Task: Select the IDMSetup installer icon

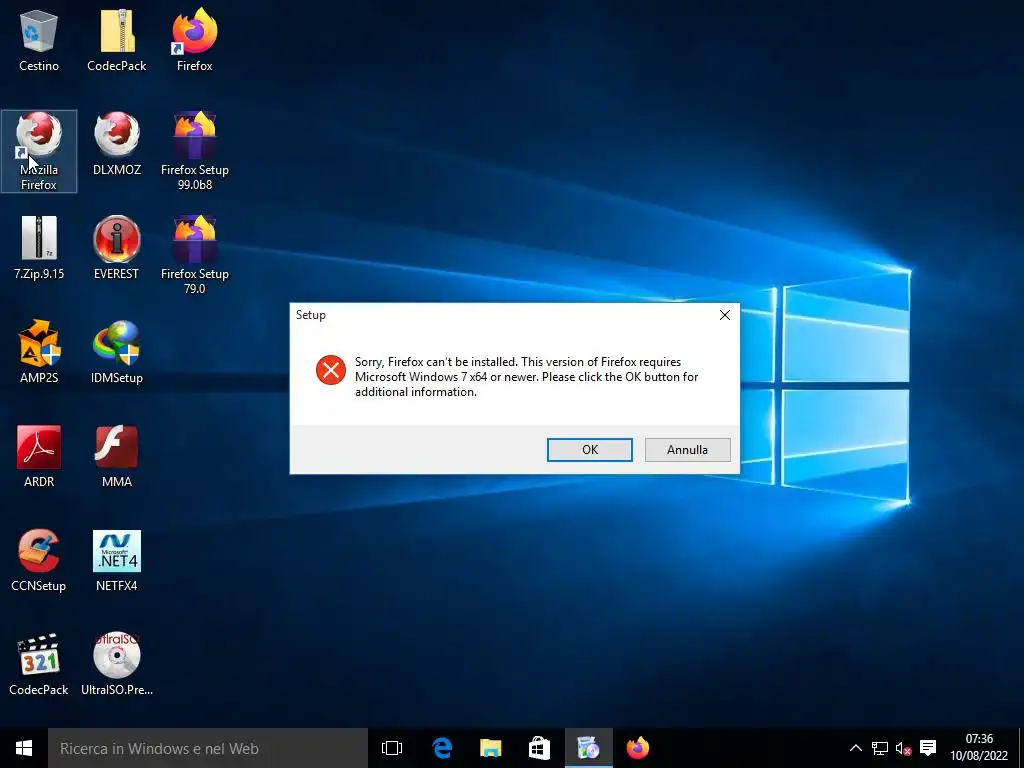Action: tap(117, 352)
